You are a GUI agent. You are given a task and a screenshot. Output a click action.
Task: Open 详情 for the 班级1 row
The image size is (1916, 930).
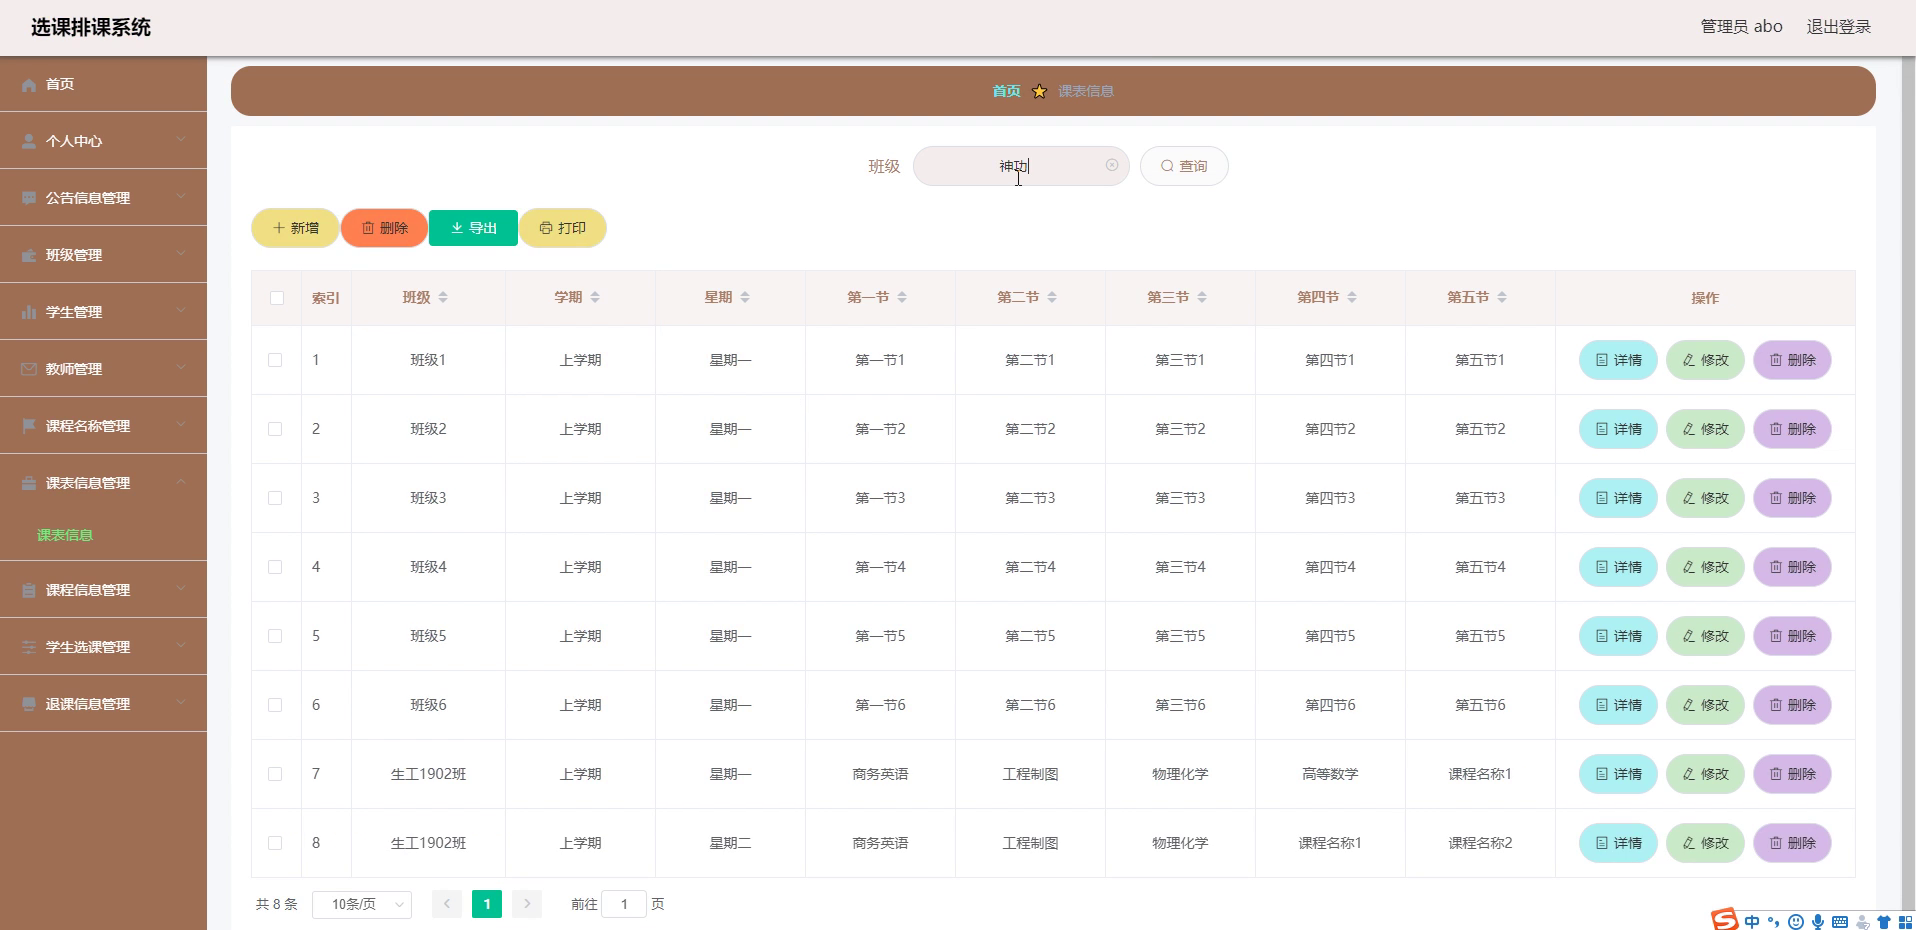click(1618, 360)
